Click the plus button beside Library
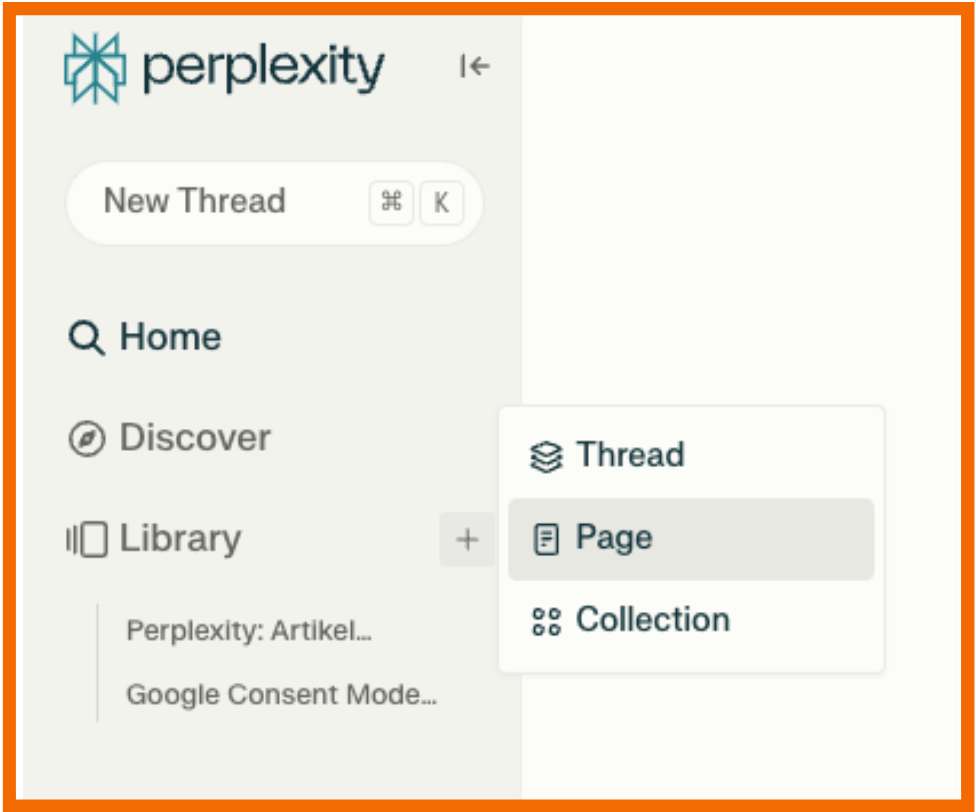Screen dimensions: 976x812 pos(467,540)
